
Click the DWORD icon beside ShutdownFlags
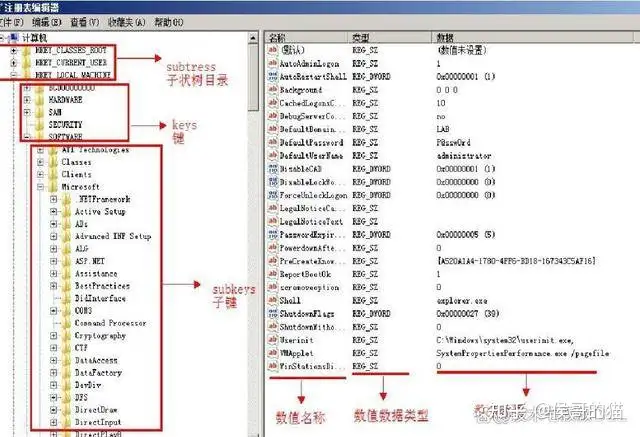273,313
